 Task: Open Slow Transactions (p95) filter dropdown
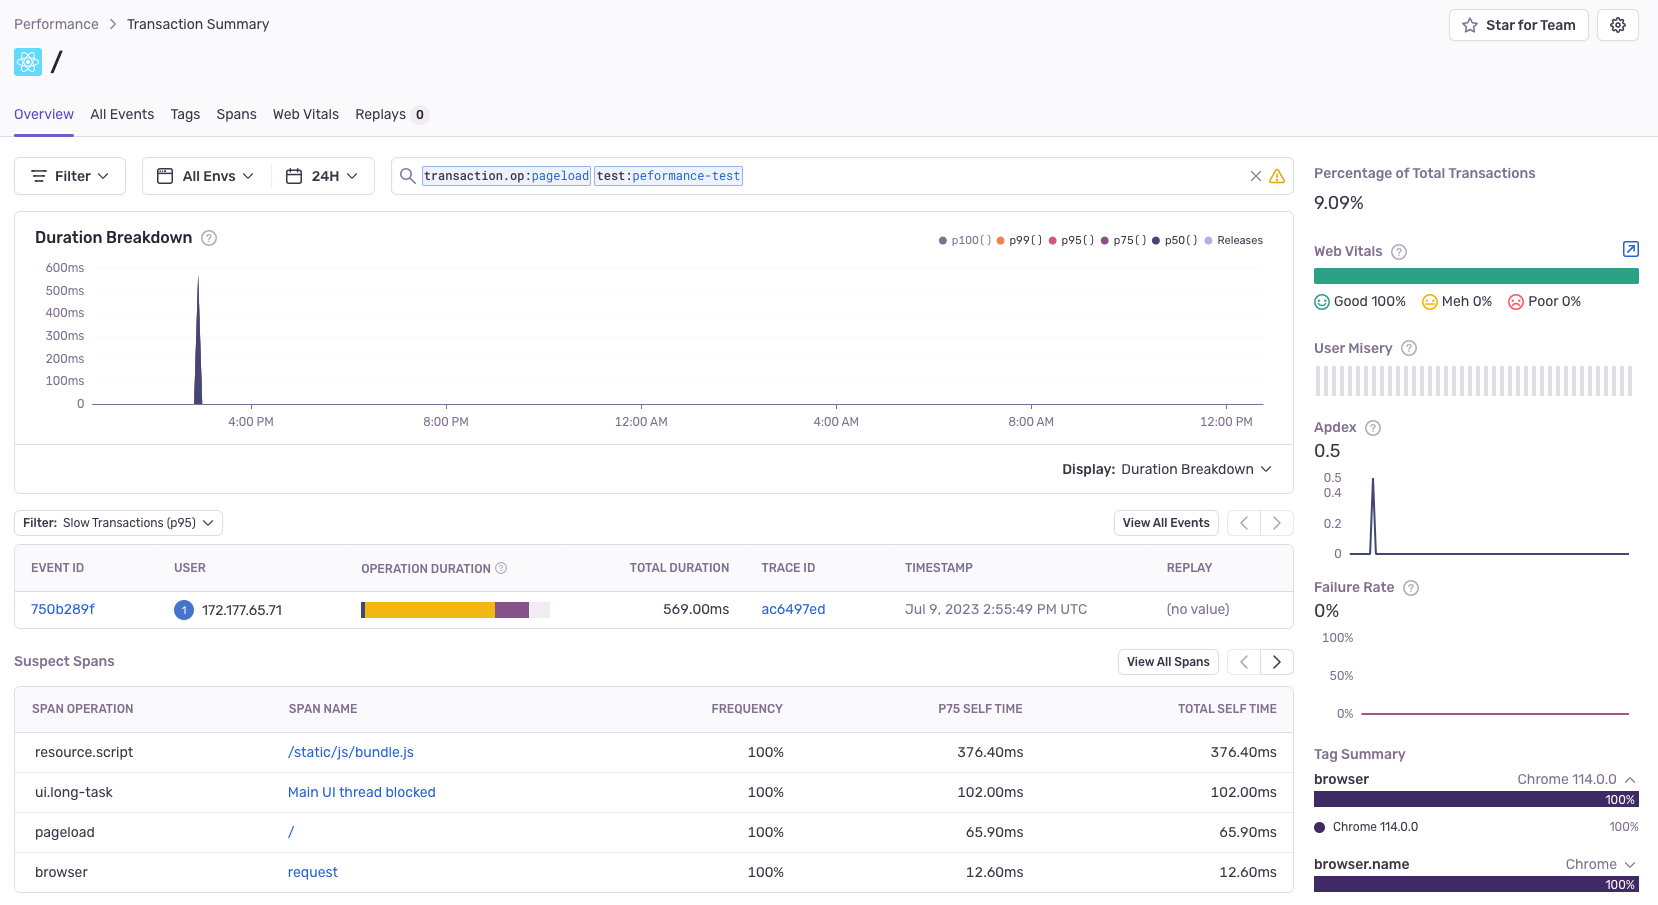[x=118, y=523]
